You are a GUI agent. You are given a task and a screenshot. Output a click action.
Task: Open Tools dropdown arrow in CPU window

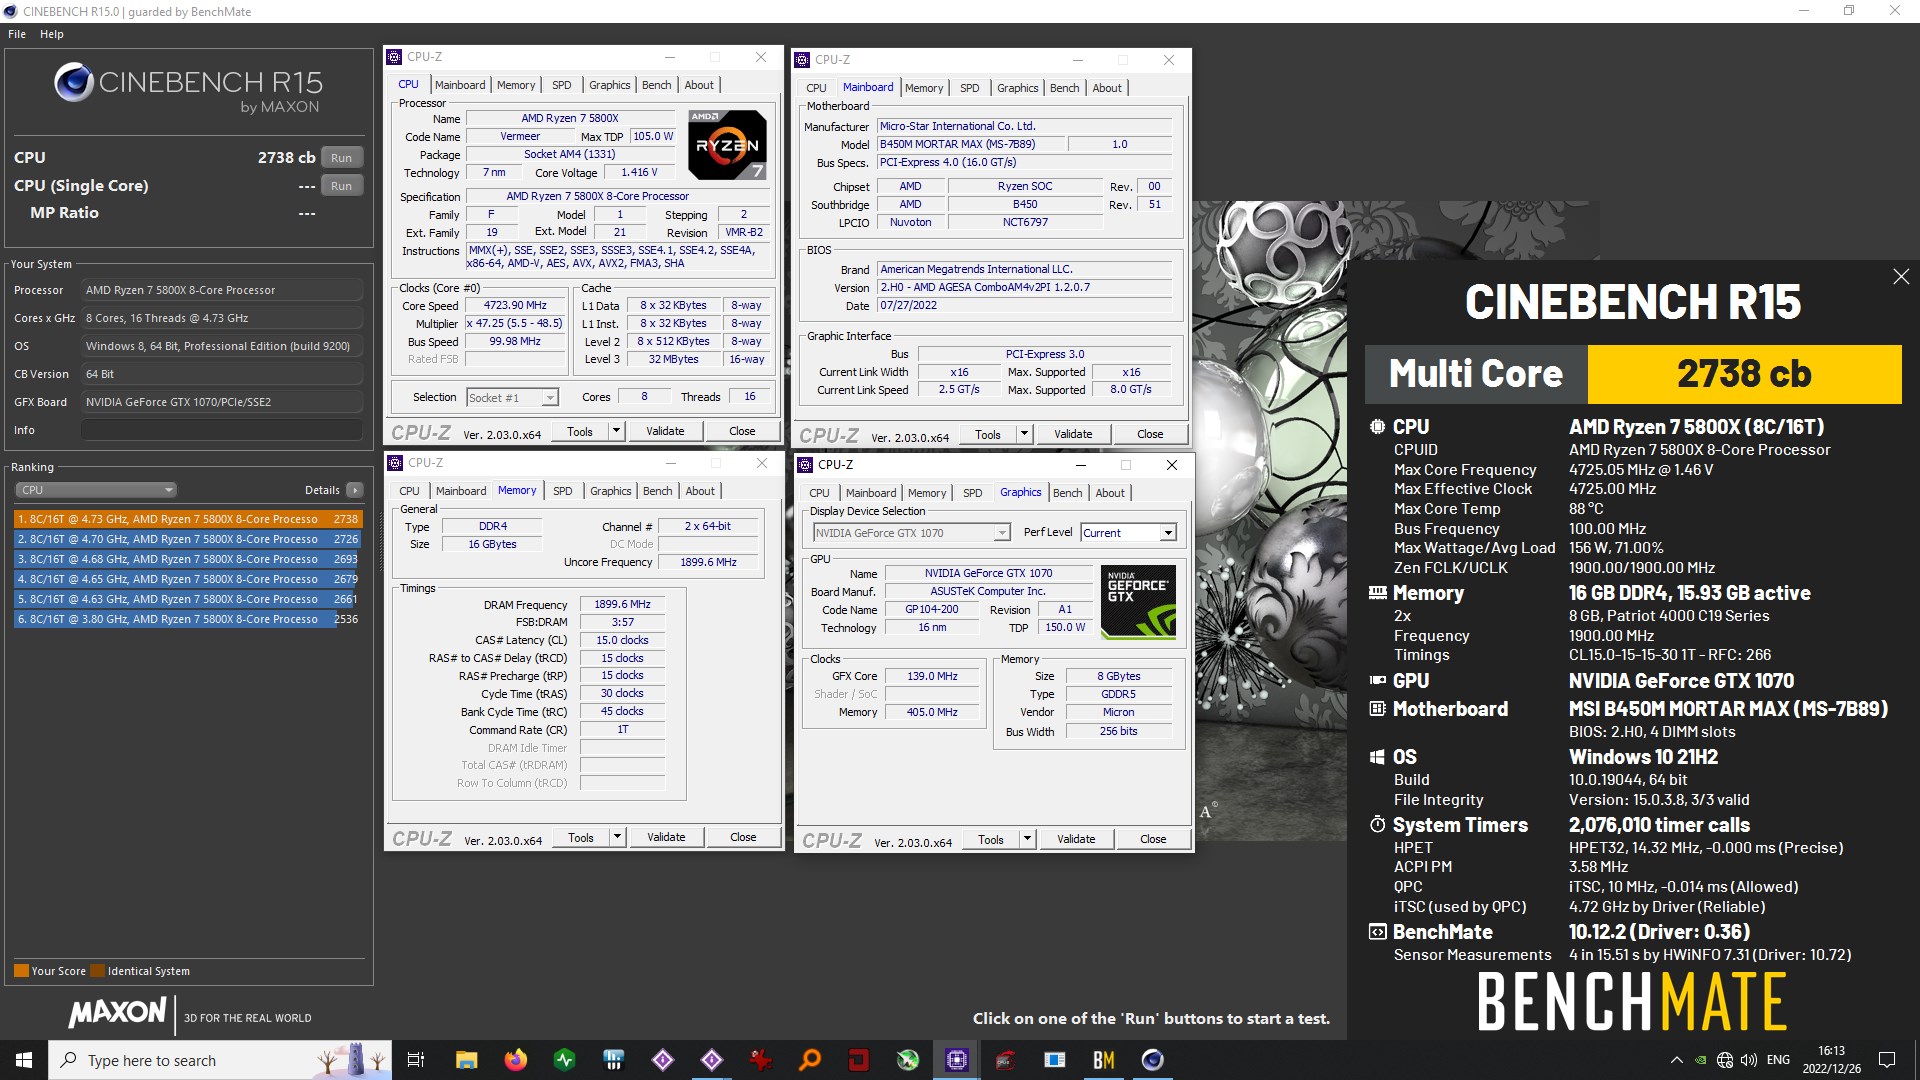[616, 431]
